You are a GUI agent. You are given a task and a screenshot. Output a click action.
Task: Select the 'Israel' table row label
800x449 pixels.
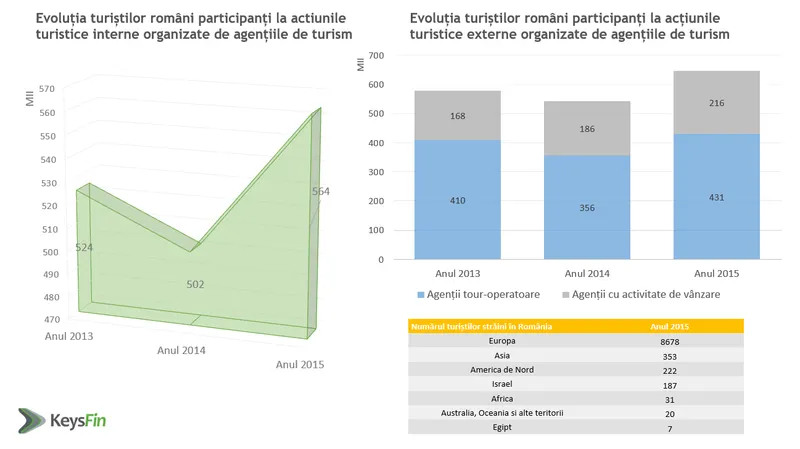coord(502,384)
